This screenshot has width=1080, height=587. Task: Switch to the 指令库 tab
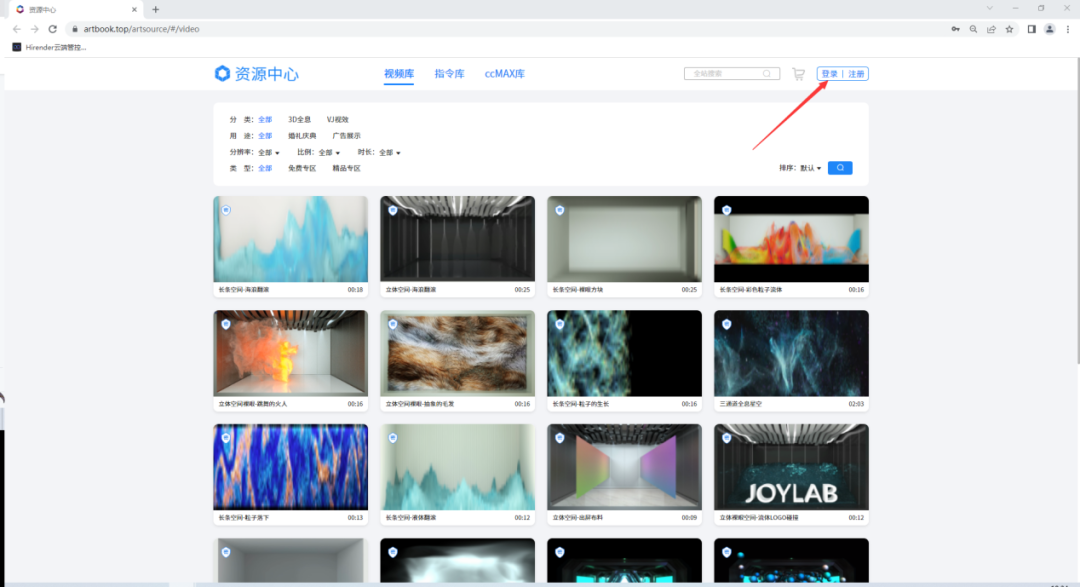[449, 74]
